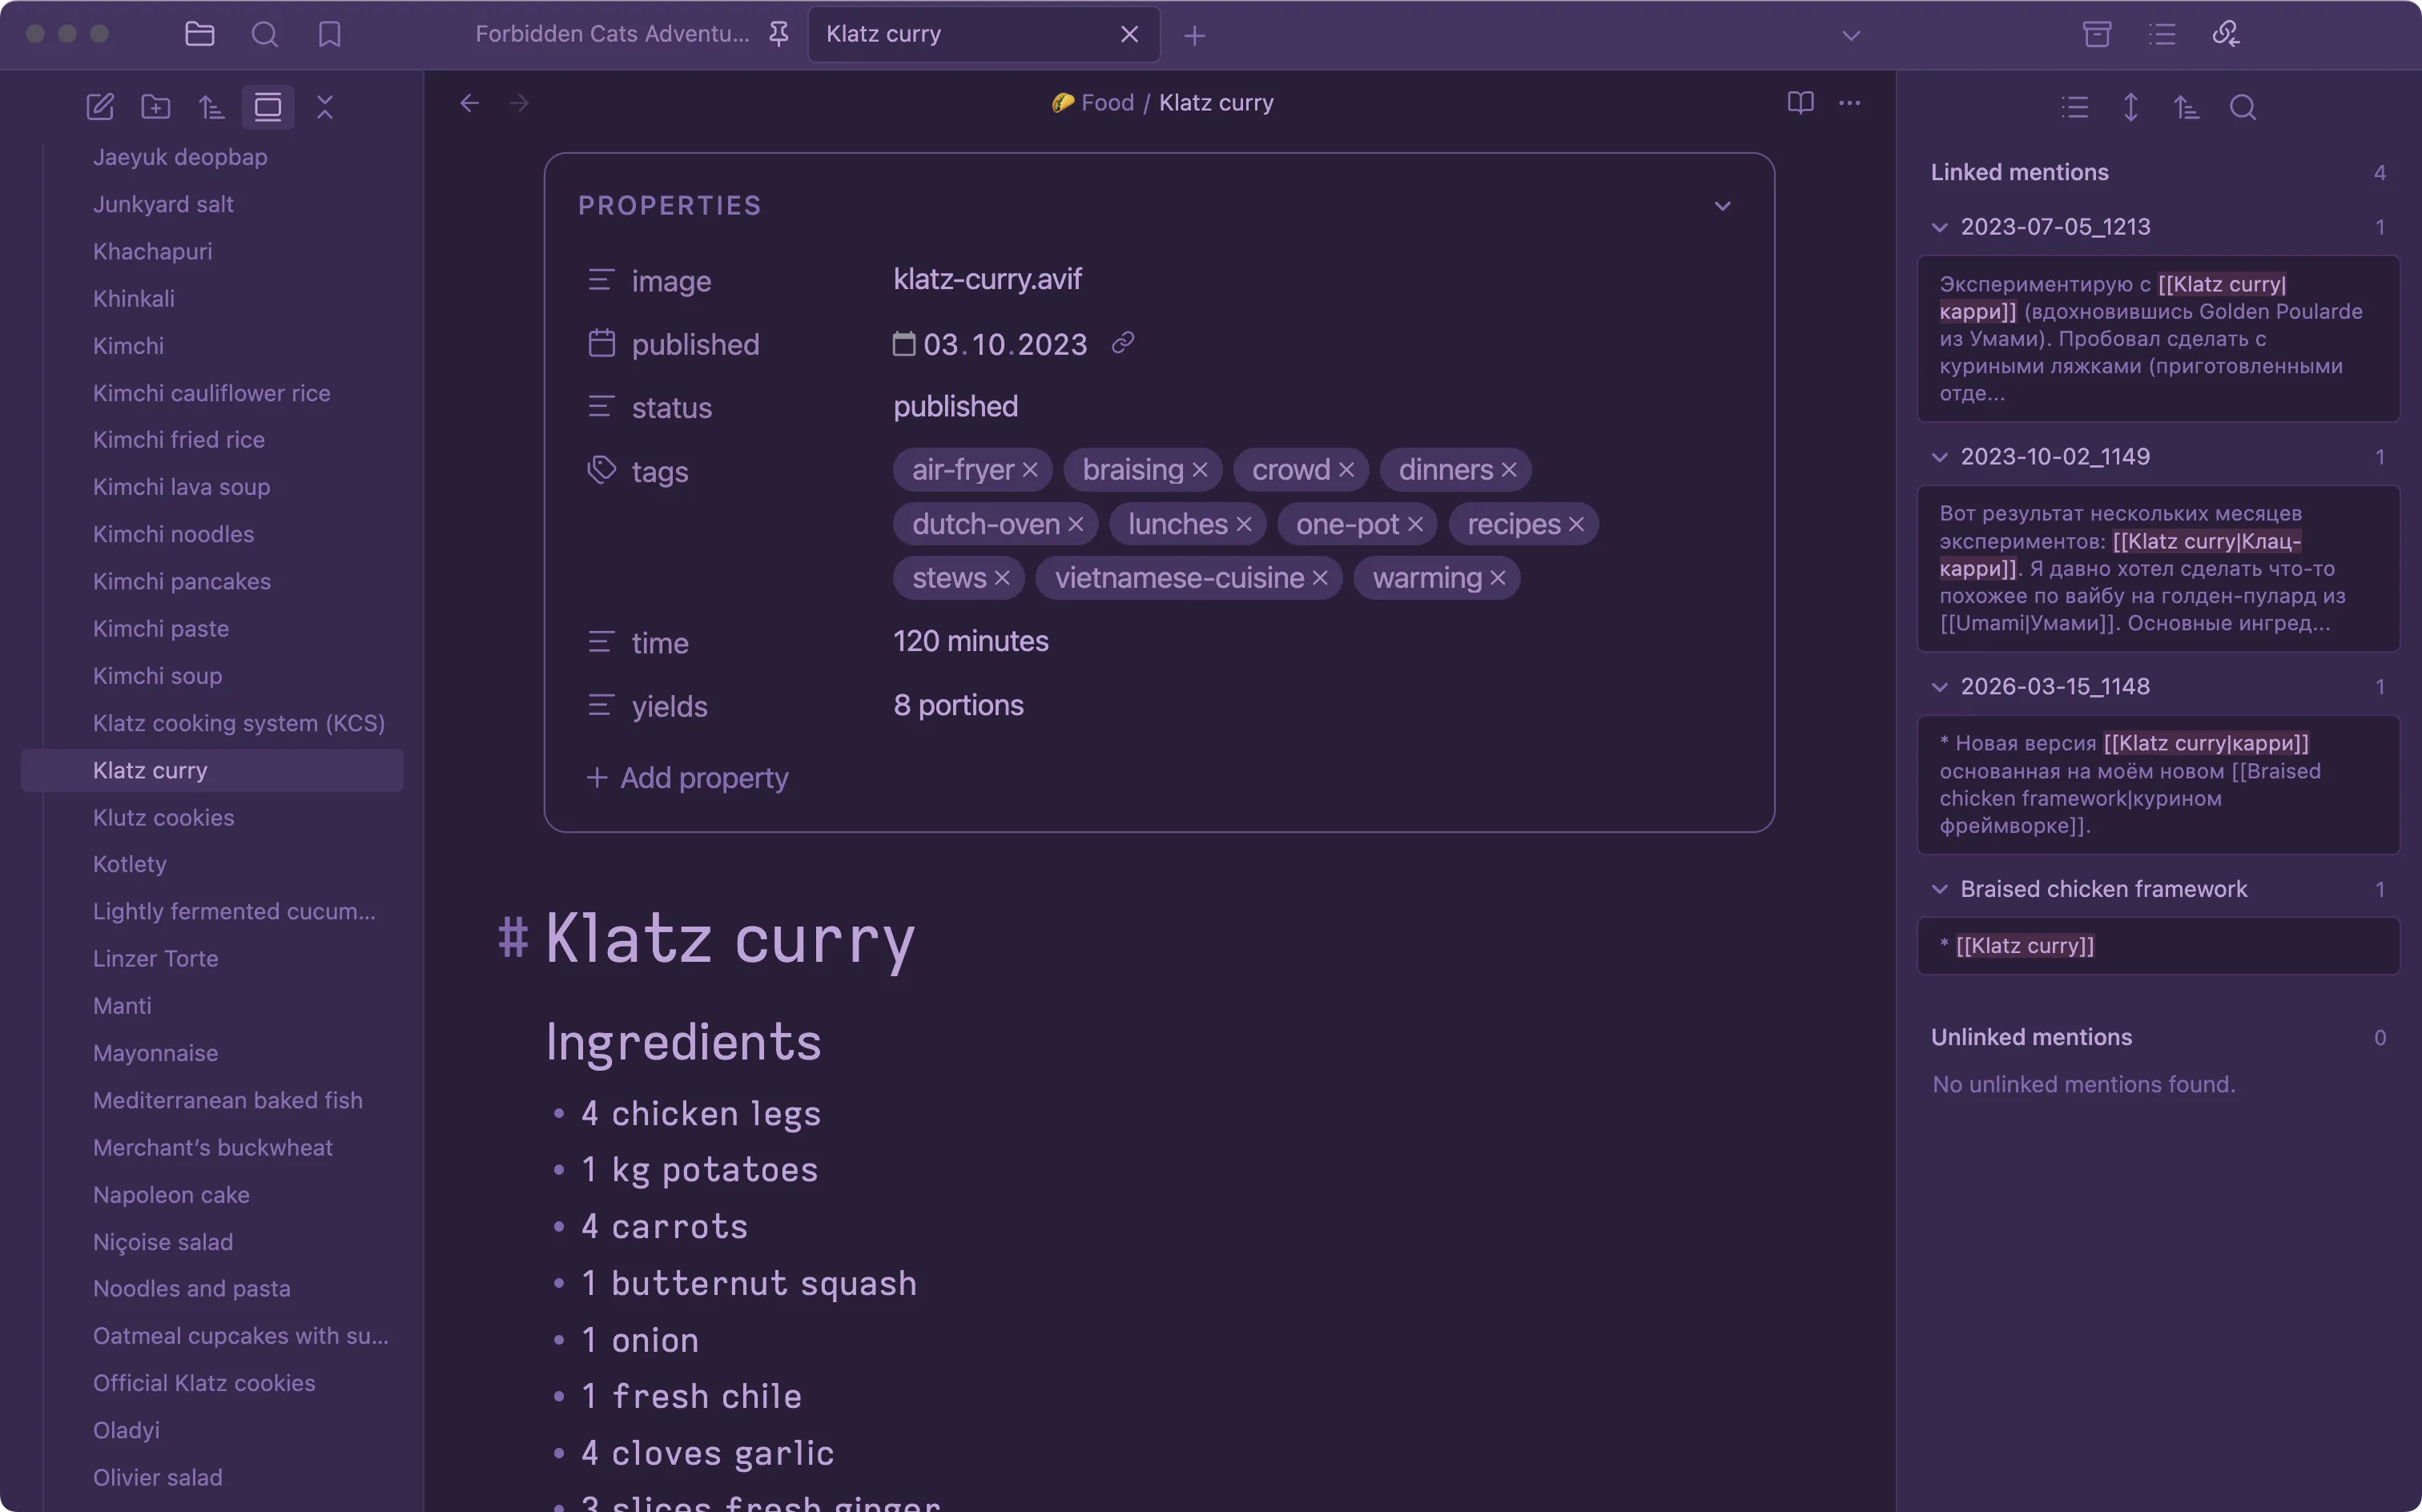2422x1512 pixels.
Task: Open Jaeyuk deopbap note
Action: point(180,157)
